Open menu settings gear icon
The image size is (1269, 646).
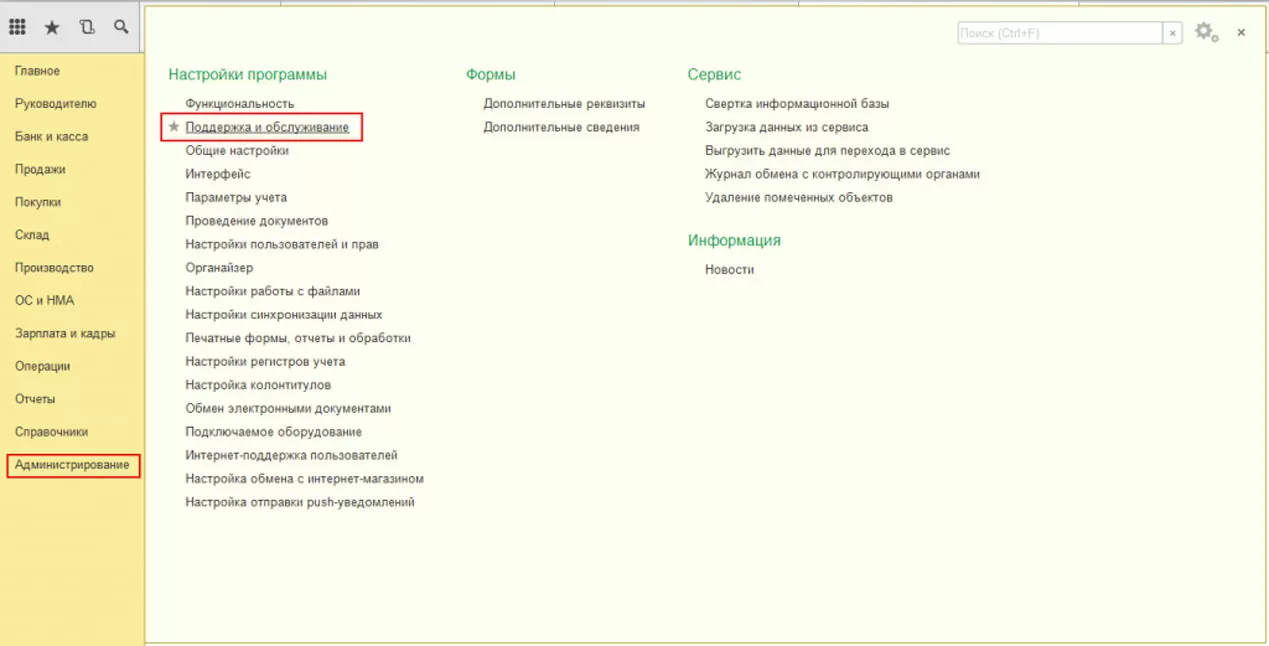[x=1206, y=32]
